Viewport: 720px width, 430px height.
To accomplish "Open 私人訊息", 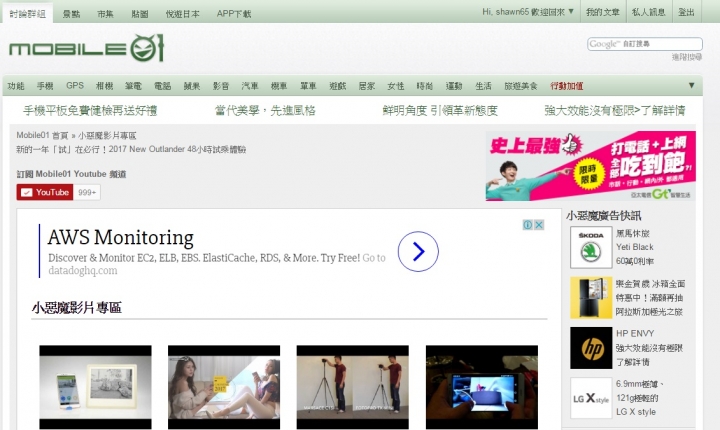I will pyautogui.click(x=649, y=12).
